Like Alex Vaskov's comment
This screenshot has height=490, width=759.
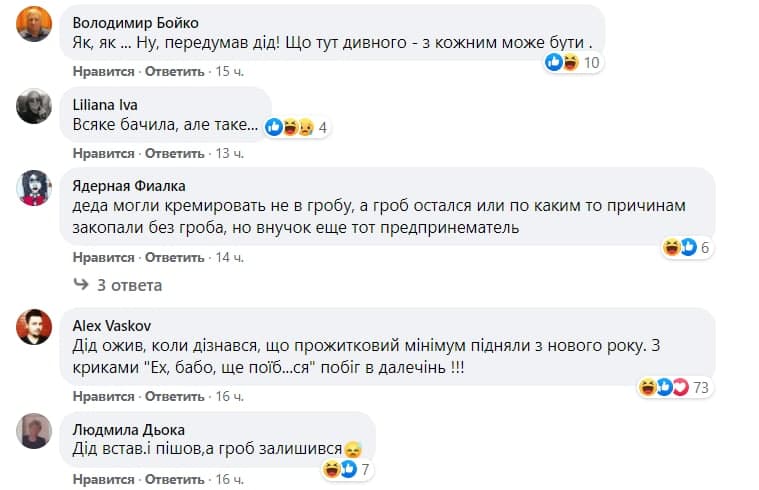click(103, 396)
